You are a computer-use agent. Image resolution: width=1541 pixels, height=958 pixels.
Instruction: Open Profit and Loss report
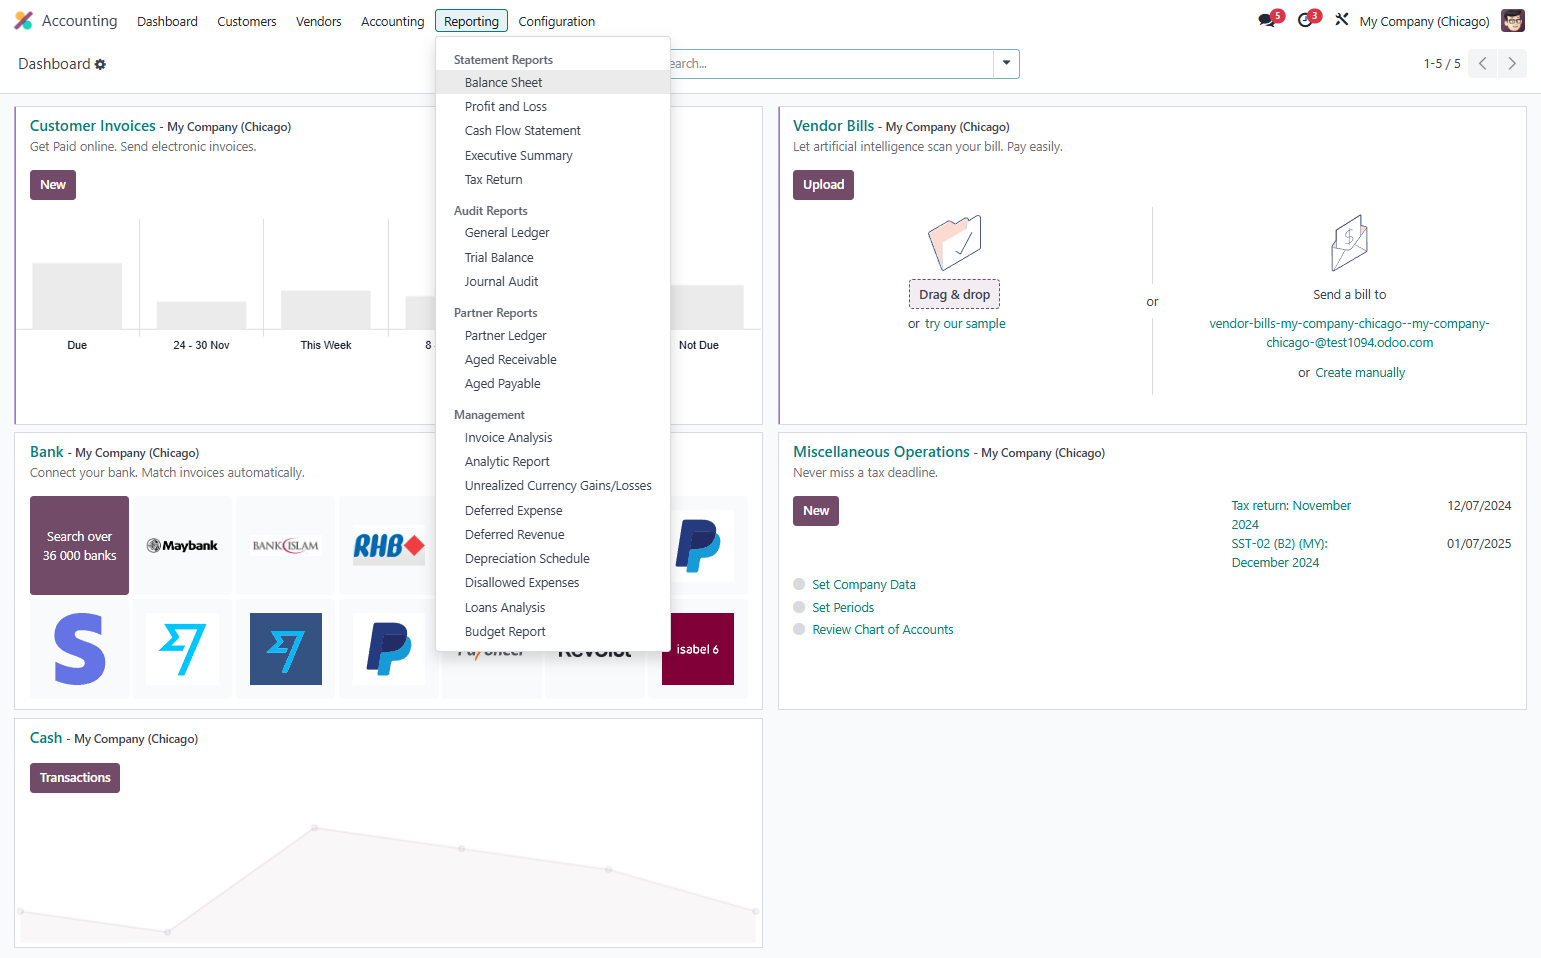(553, 106)
